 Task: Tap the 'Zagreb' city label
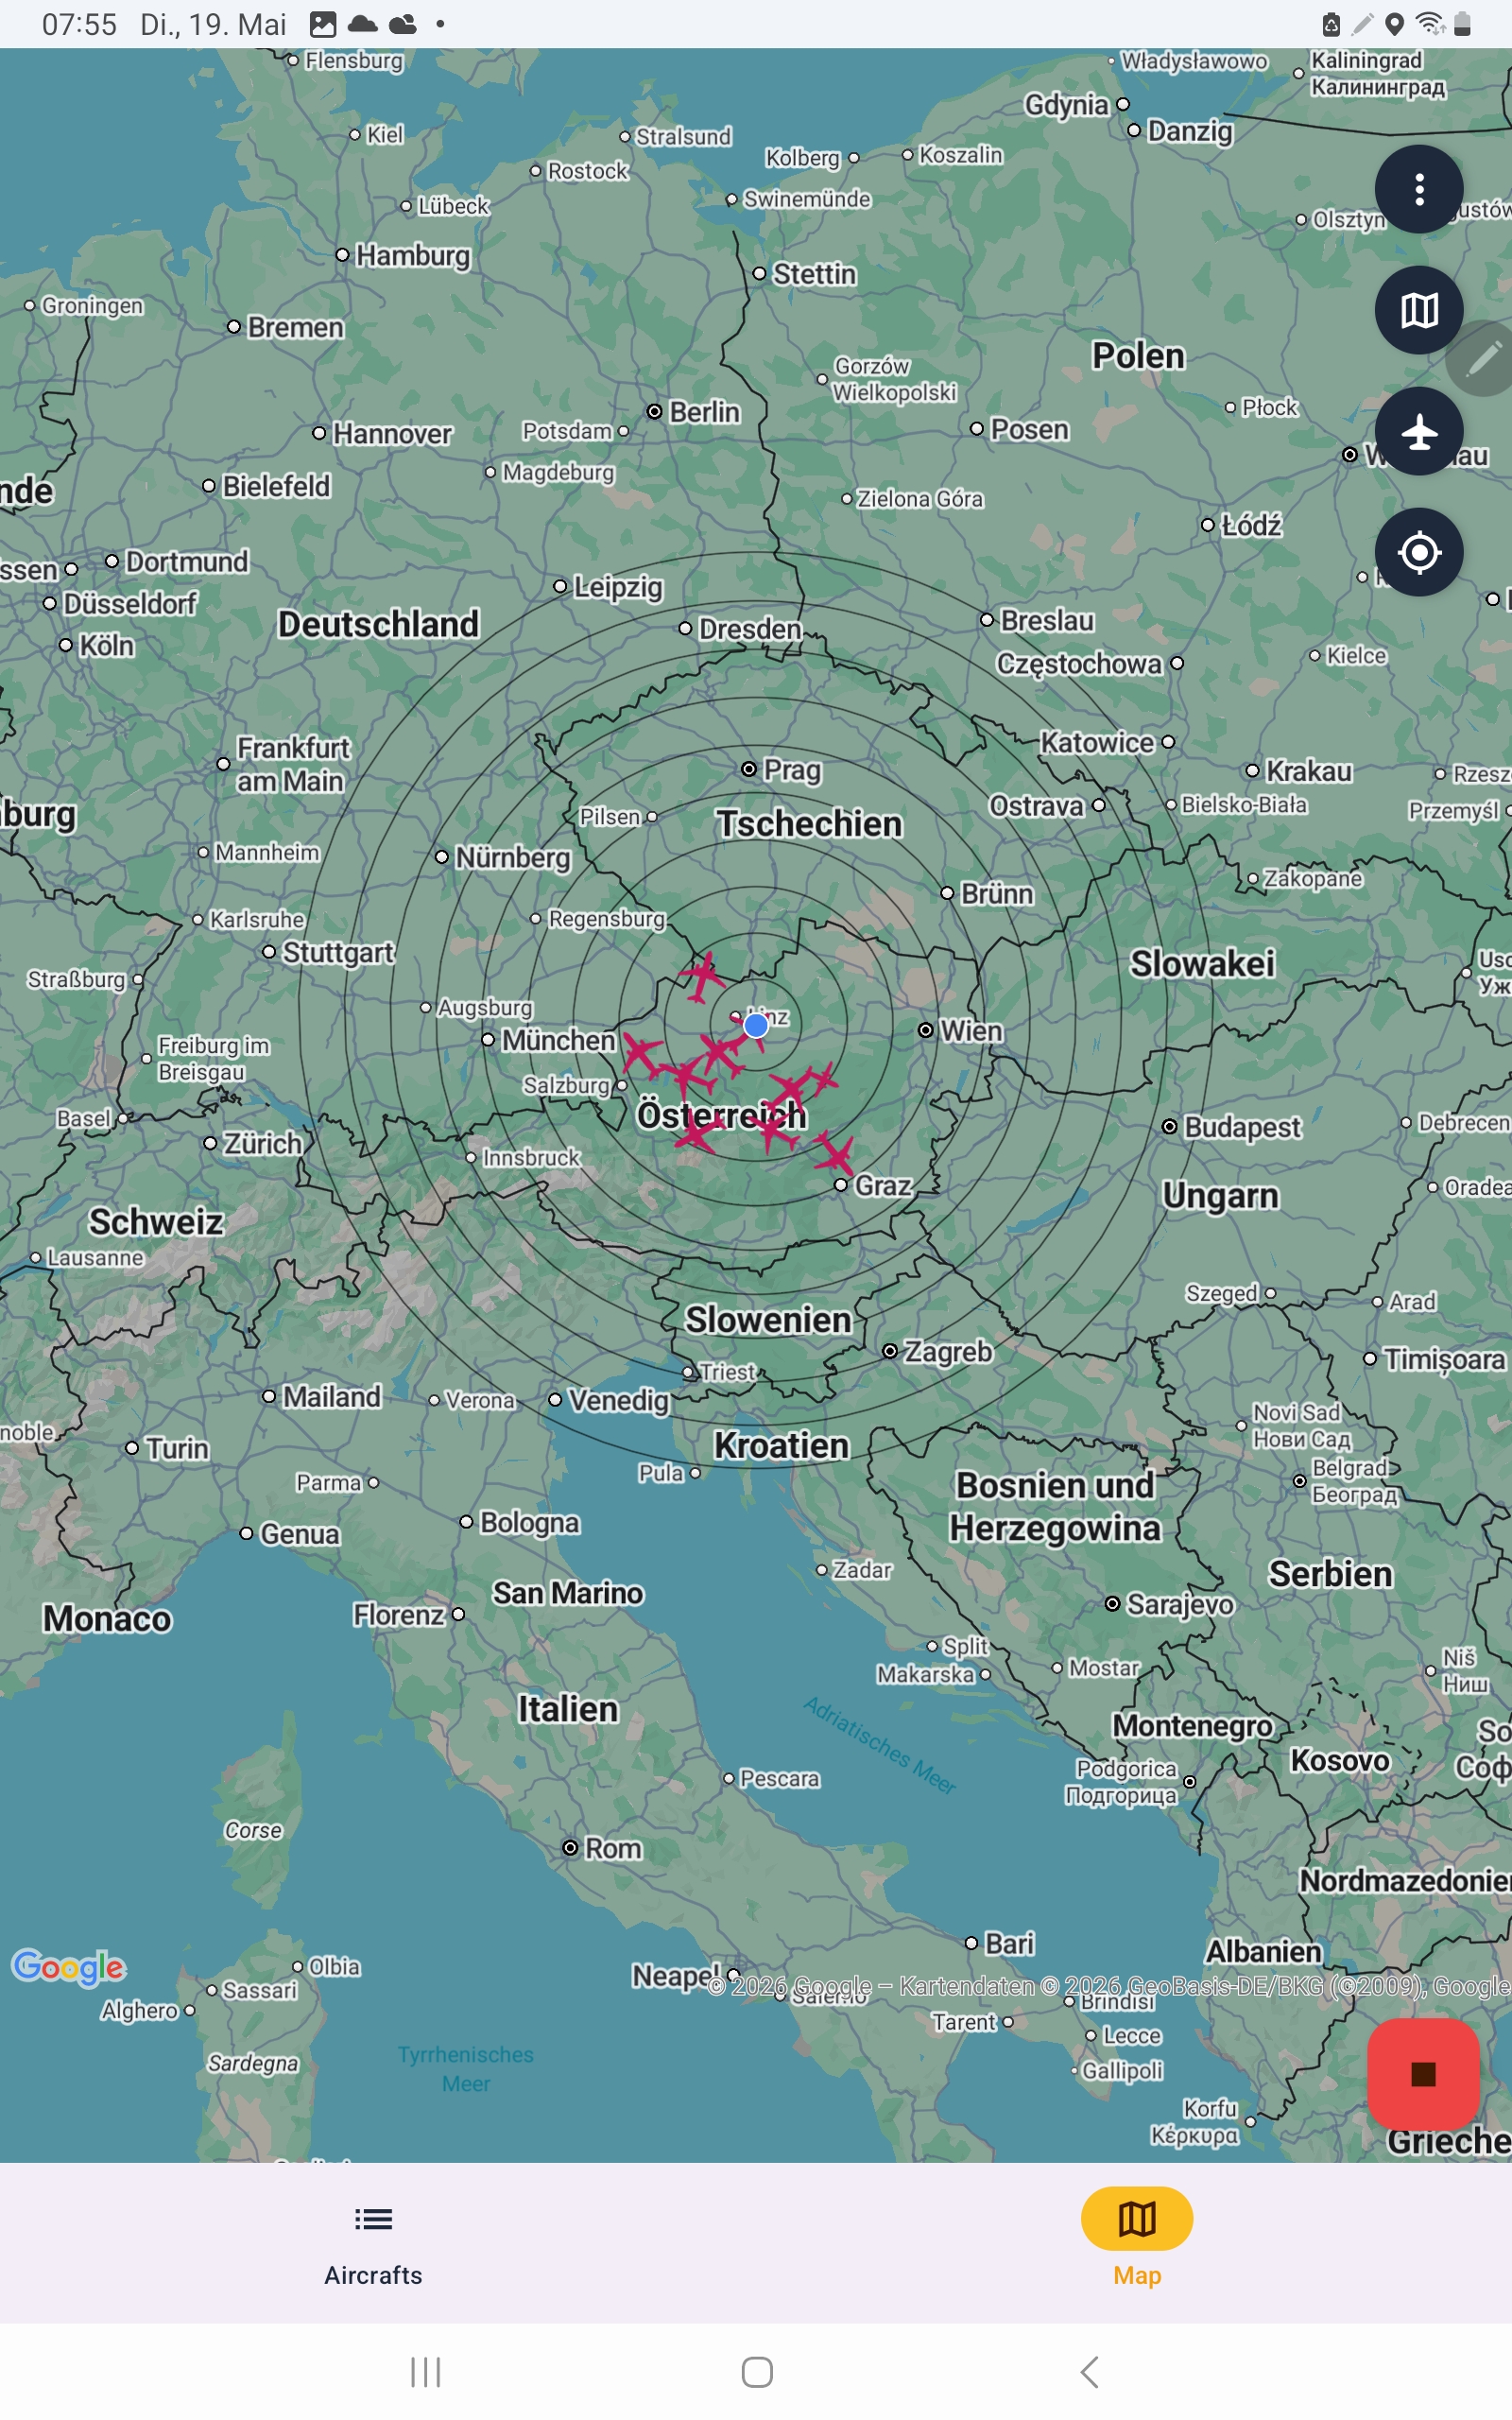pos(948,1351)
